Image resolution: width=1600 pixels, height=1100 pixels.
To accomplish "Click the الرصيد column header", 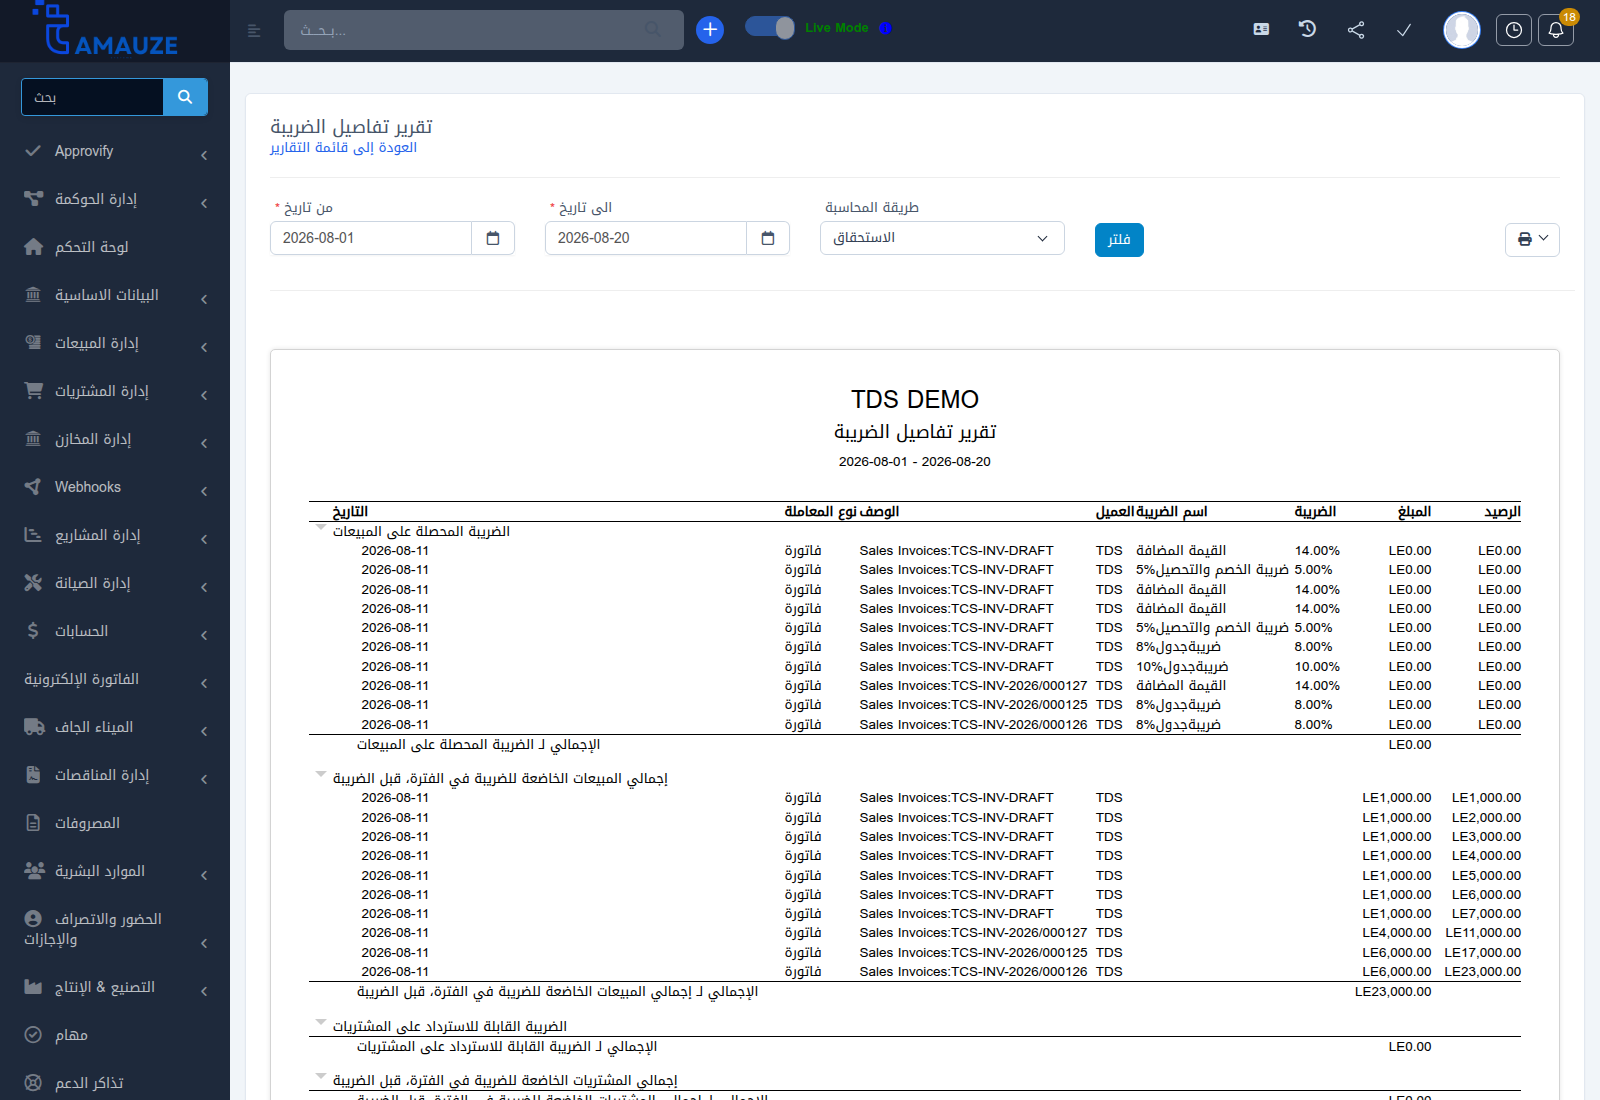I will click(1502, 512).
